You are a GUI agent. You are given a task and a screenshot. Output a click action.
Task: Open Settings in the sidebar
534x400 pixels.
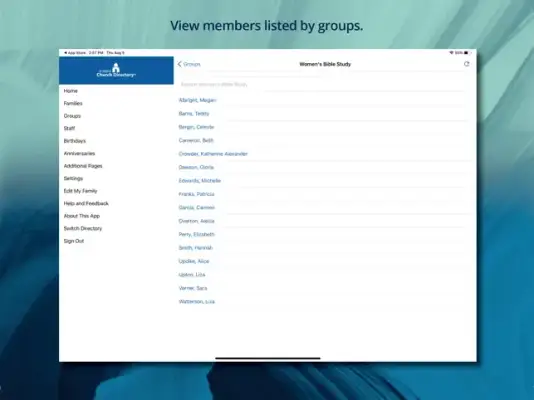(x=73, y=178)
